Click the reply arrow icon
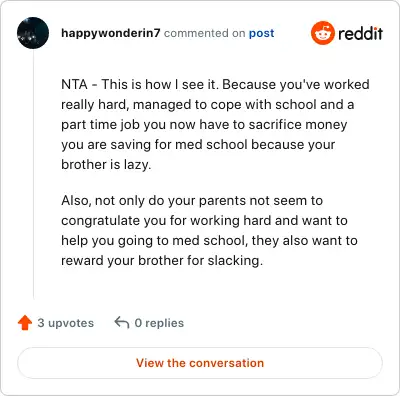 pos(122,323)
